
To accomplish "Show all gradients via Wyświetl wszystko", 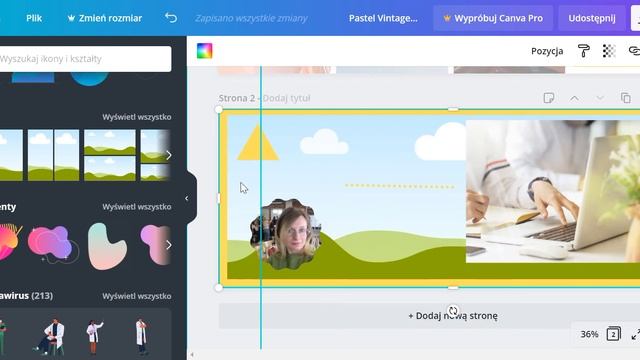I will tap(137, 207).
